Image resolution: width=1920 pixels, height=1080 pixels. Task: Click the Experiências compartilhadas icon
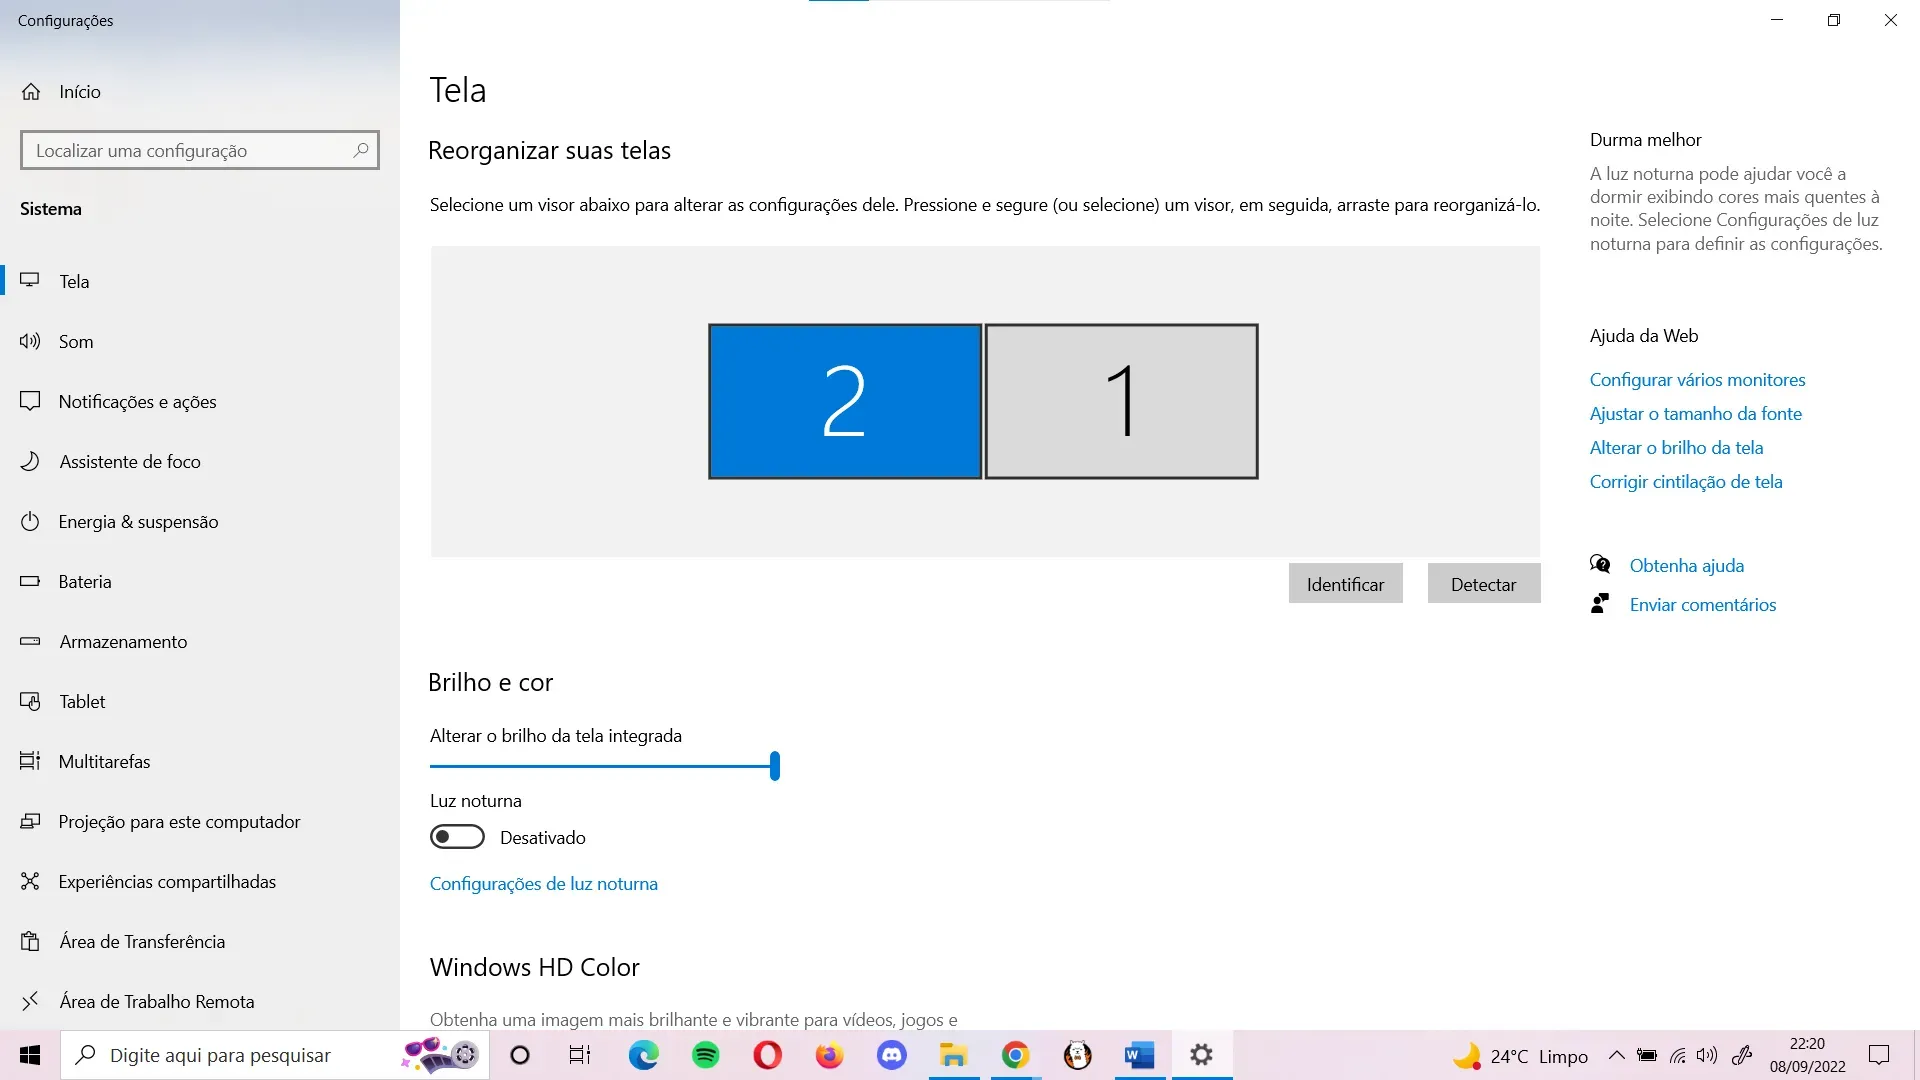(x=30, y=881)
